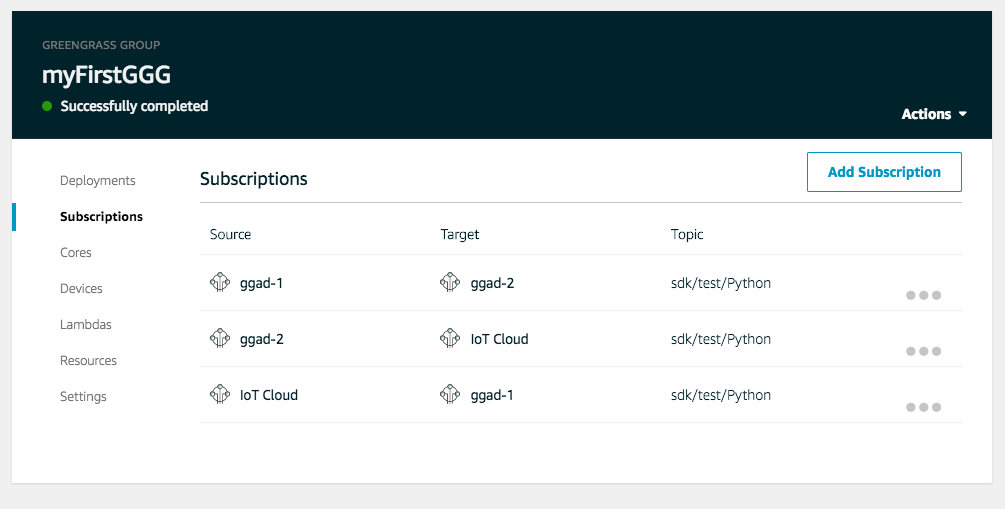
Task: Click the myFirstGGG group title
Action: pos(106,75)
